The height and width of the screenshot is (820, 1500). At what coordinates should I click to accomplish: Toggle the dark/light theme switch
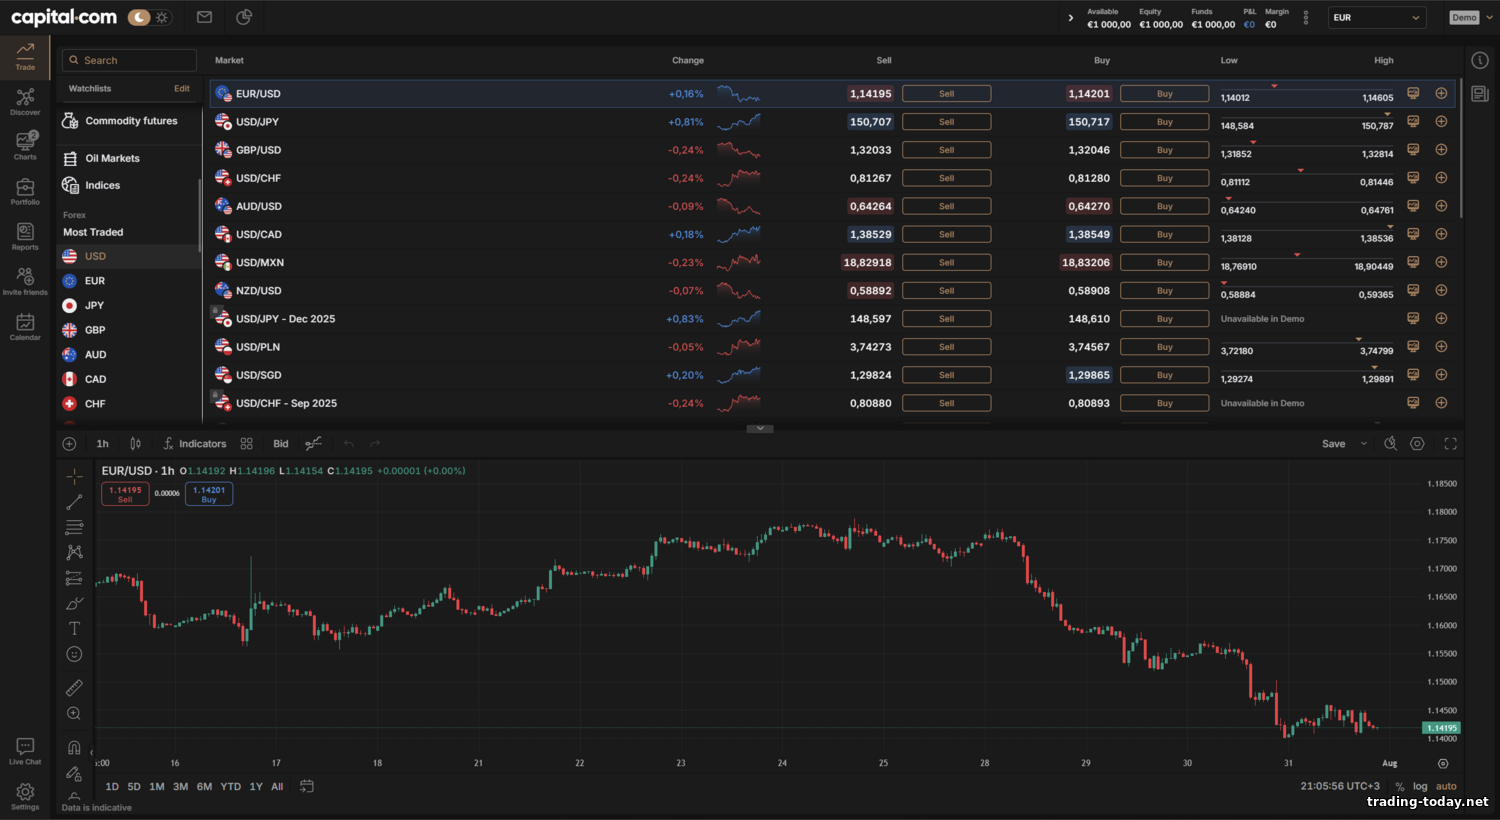coord(149,17)
